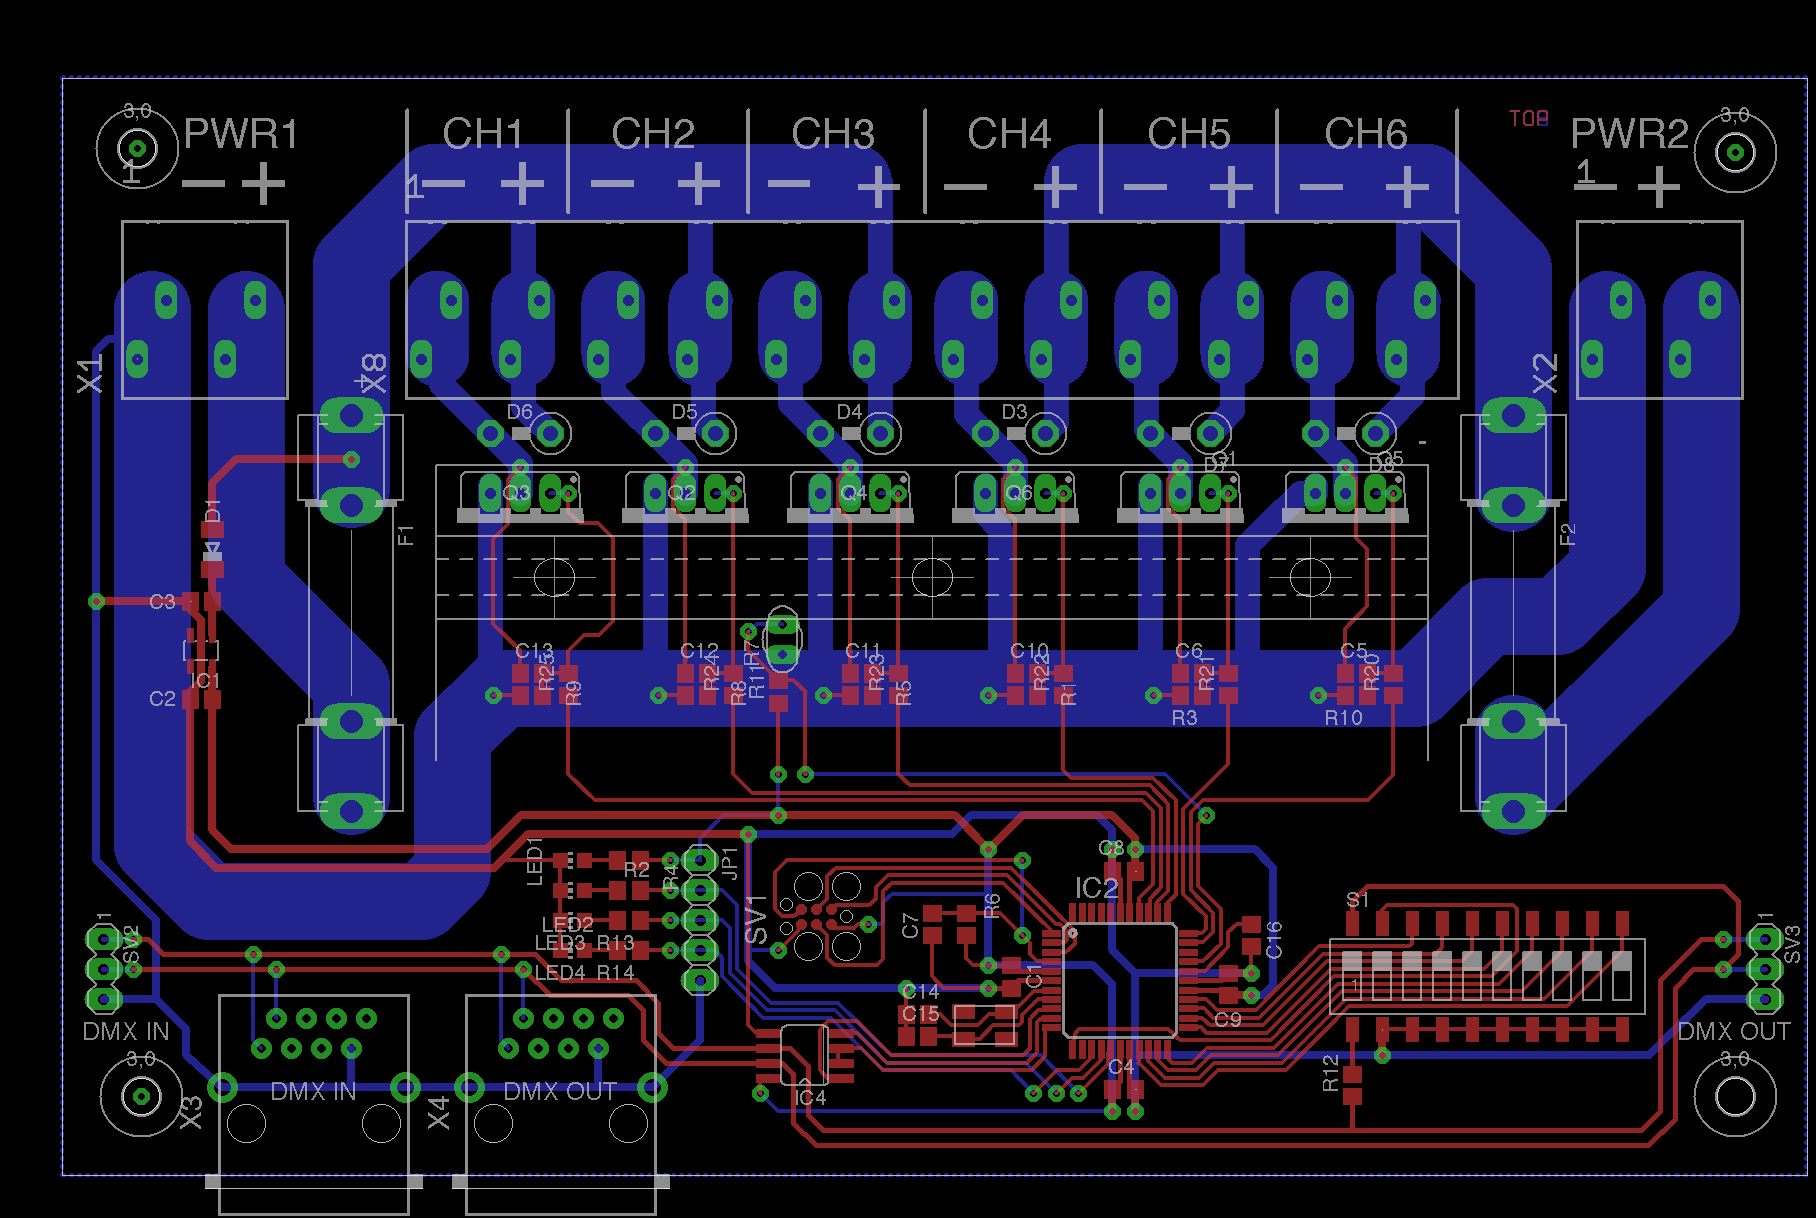Select the D3 diode label
Viewport: 1816px width, 1218px height.
tap(1014, 412)
